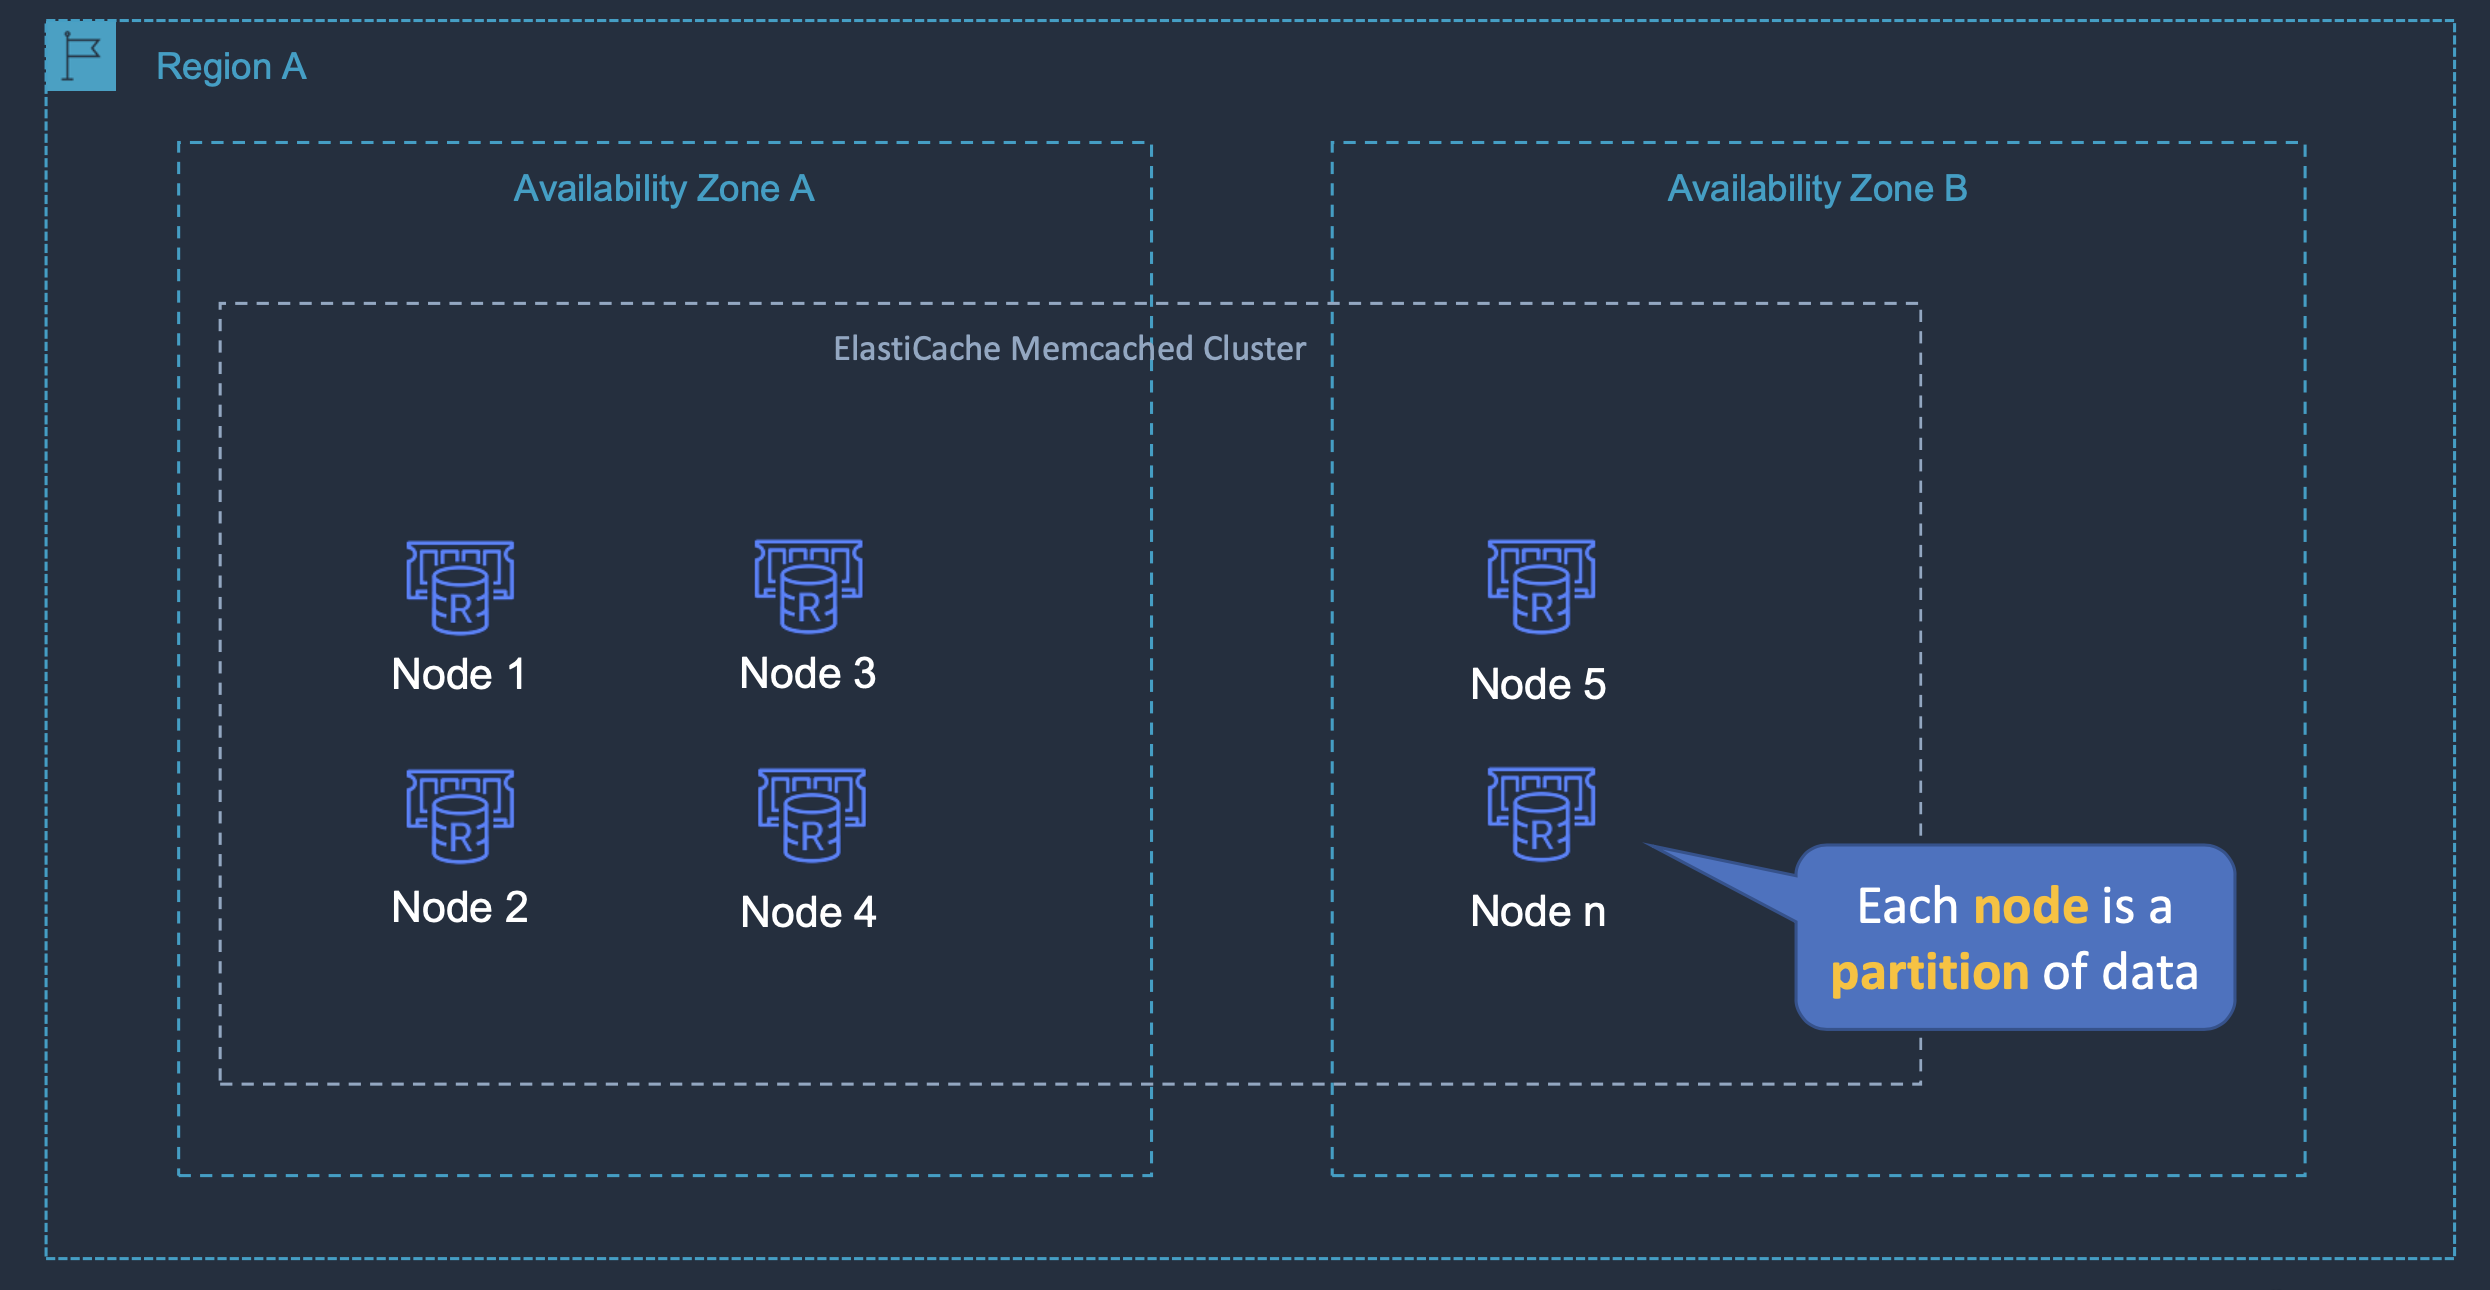Select the Node n cache icon
The image size is (2490, 1290).
(x=1541, y=813)
